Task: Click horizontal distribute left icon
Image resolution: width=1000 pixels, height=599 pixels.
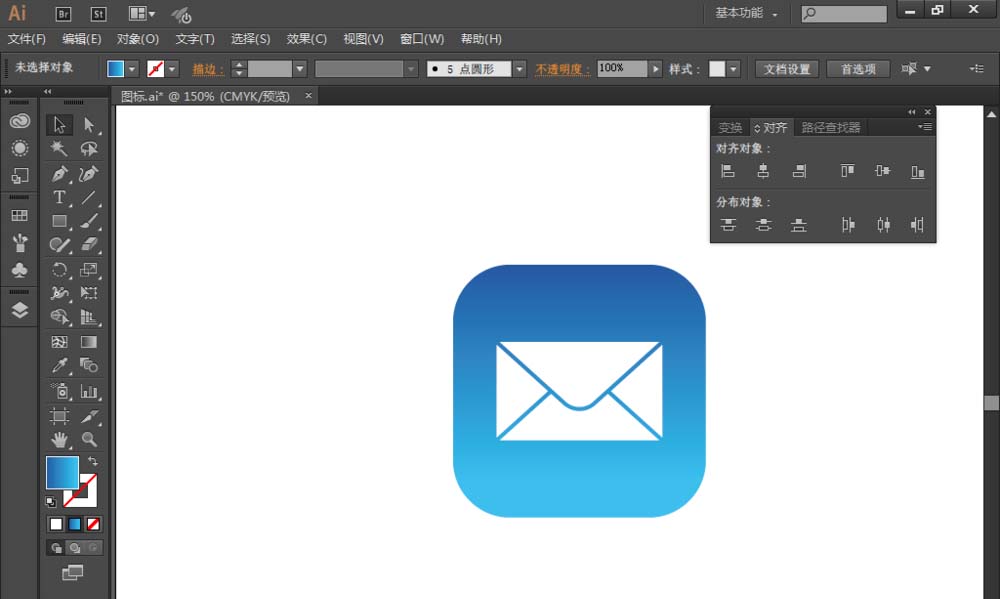Action: 848,225
